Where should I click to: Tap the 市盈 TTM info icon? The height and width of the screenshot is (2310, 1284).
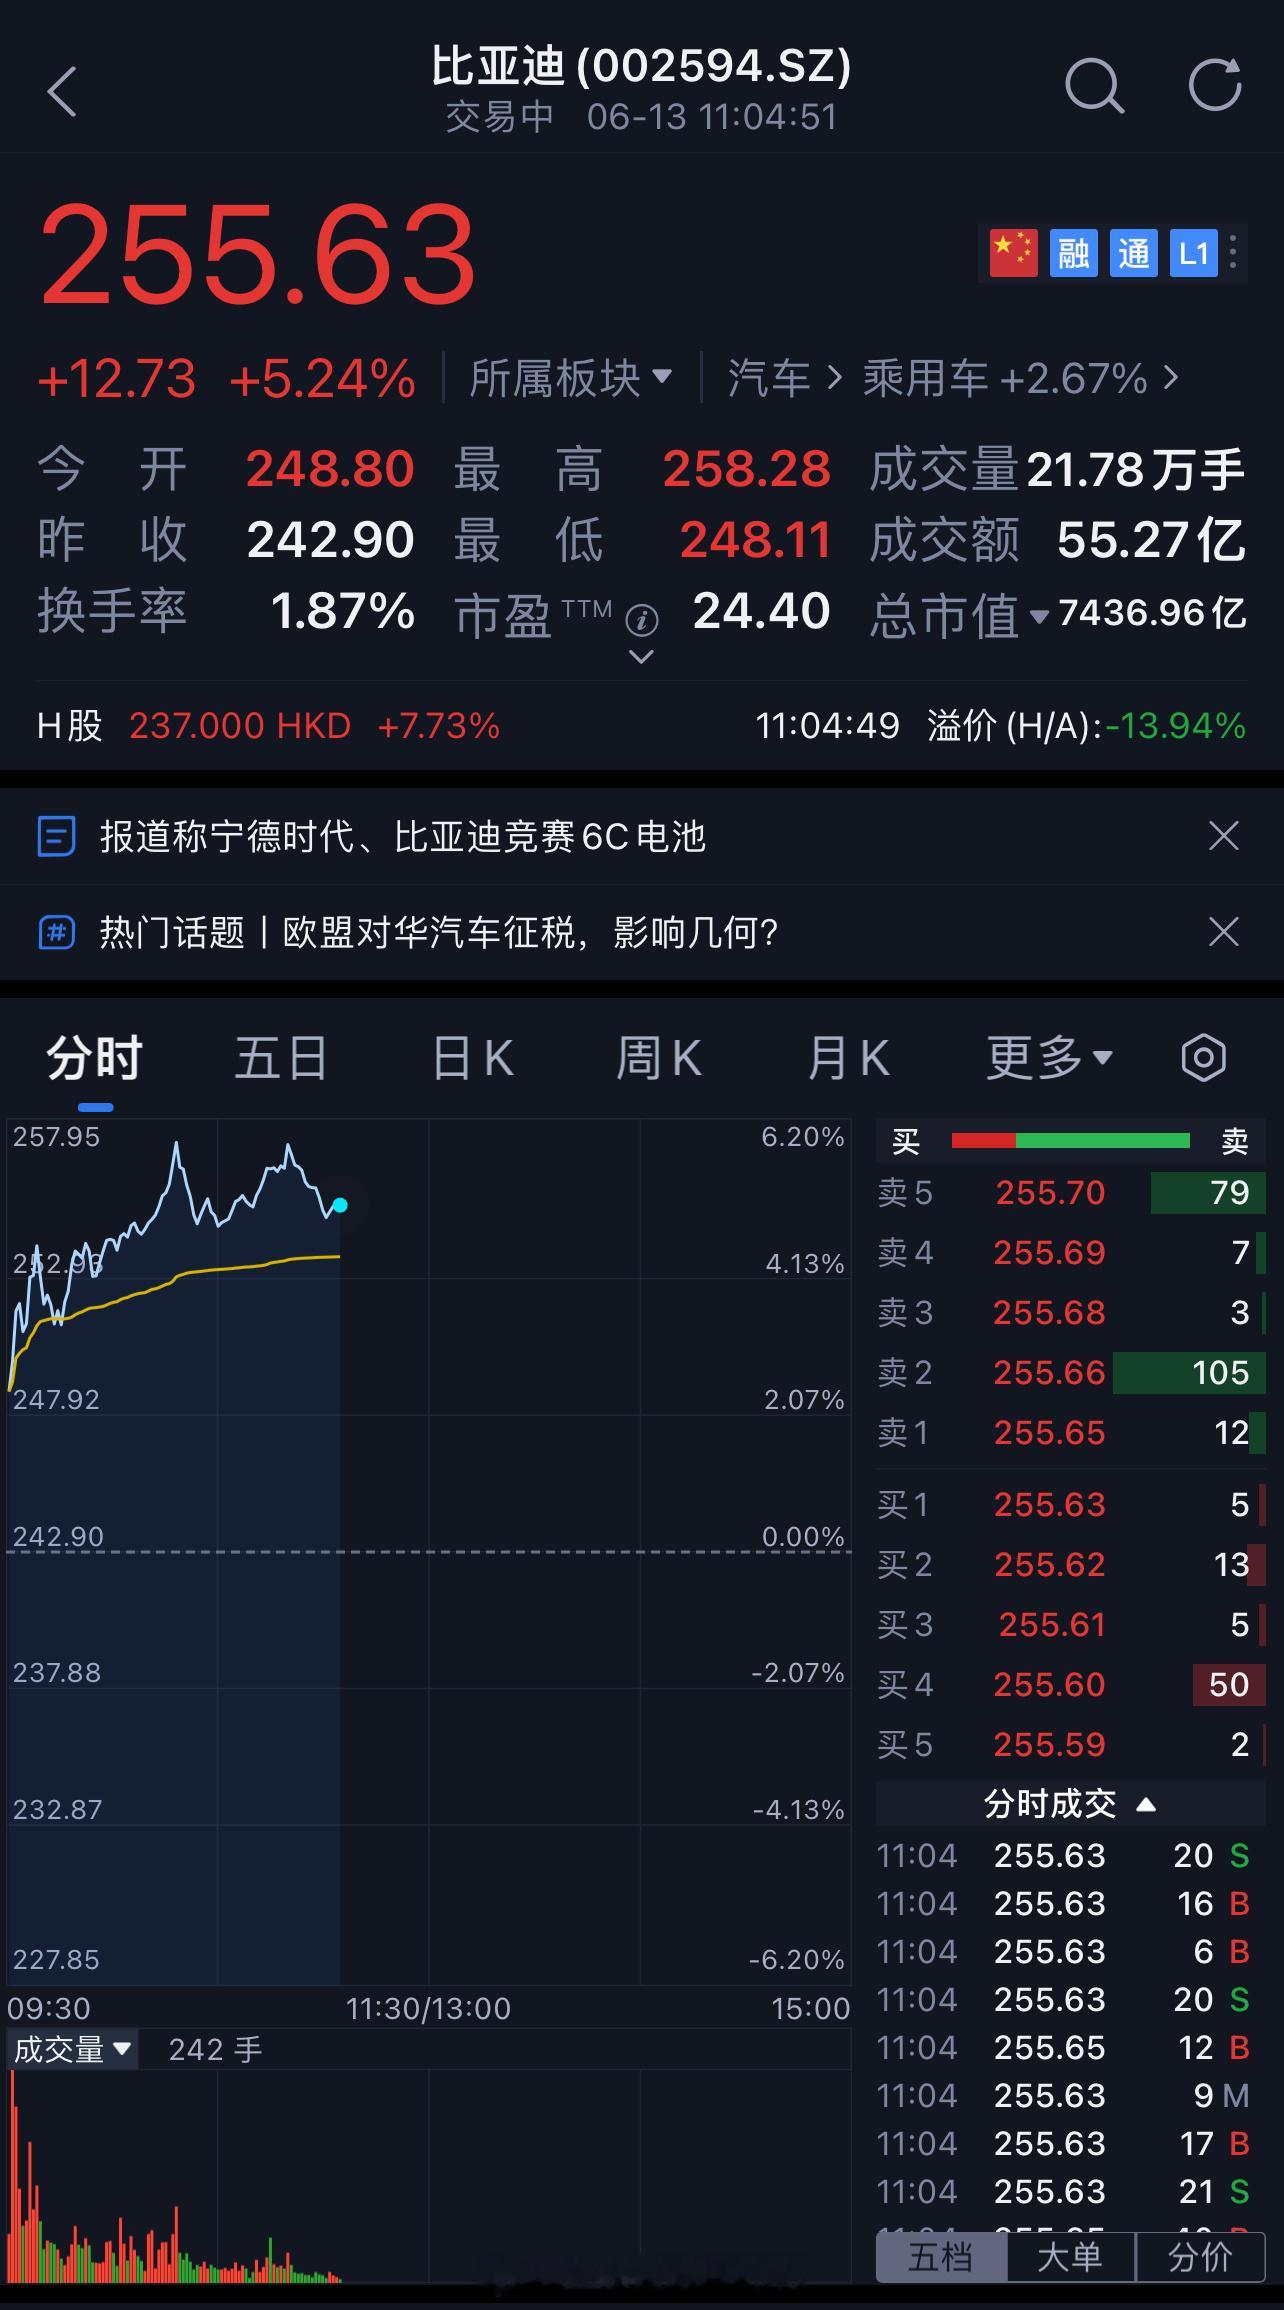(641, 620)
